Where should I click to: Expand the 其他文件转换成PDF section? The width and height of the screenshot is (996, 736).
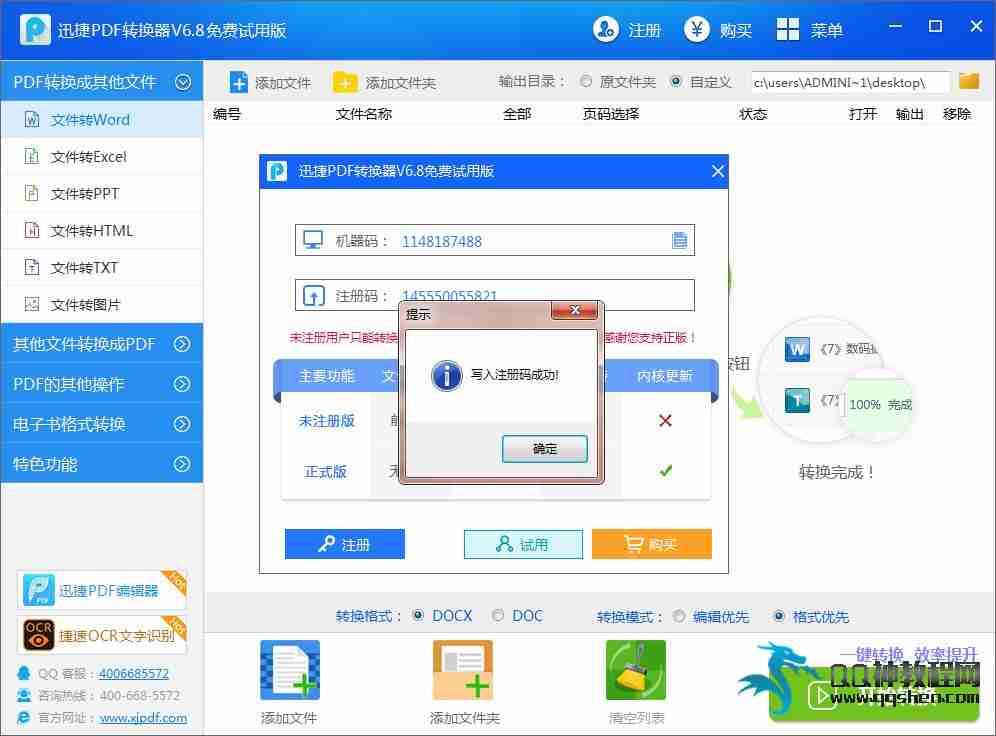[102, 344]
